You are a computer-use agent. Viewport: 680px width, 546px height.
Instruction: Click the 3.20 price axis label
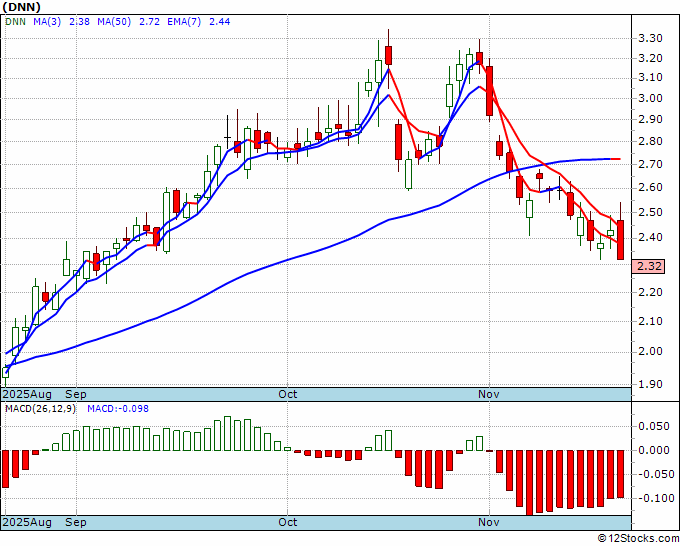click(651, 58)
